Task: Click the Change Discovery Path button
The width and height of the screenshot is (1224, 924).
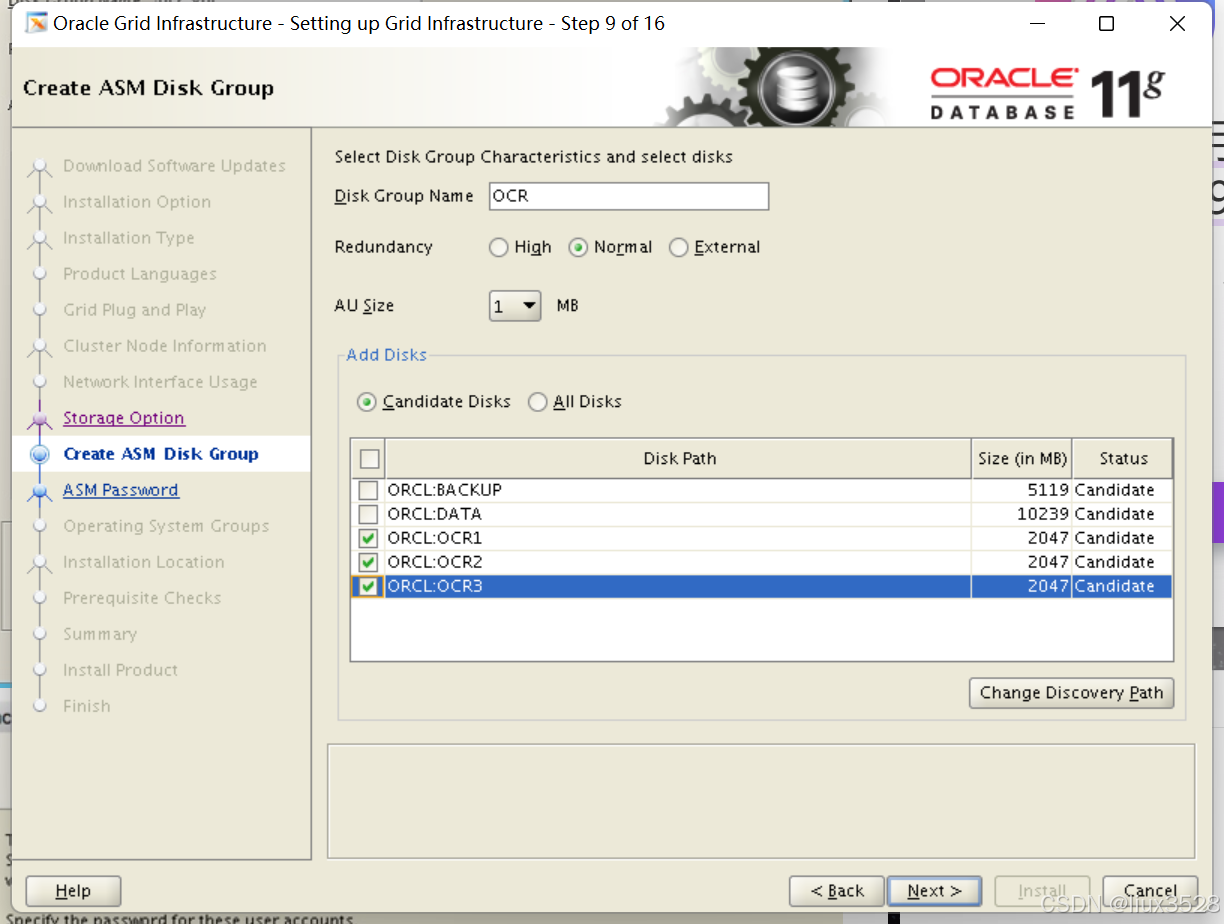Action: pos(1071,693)
